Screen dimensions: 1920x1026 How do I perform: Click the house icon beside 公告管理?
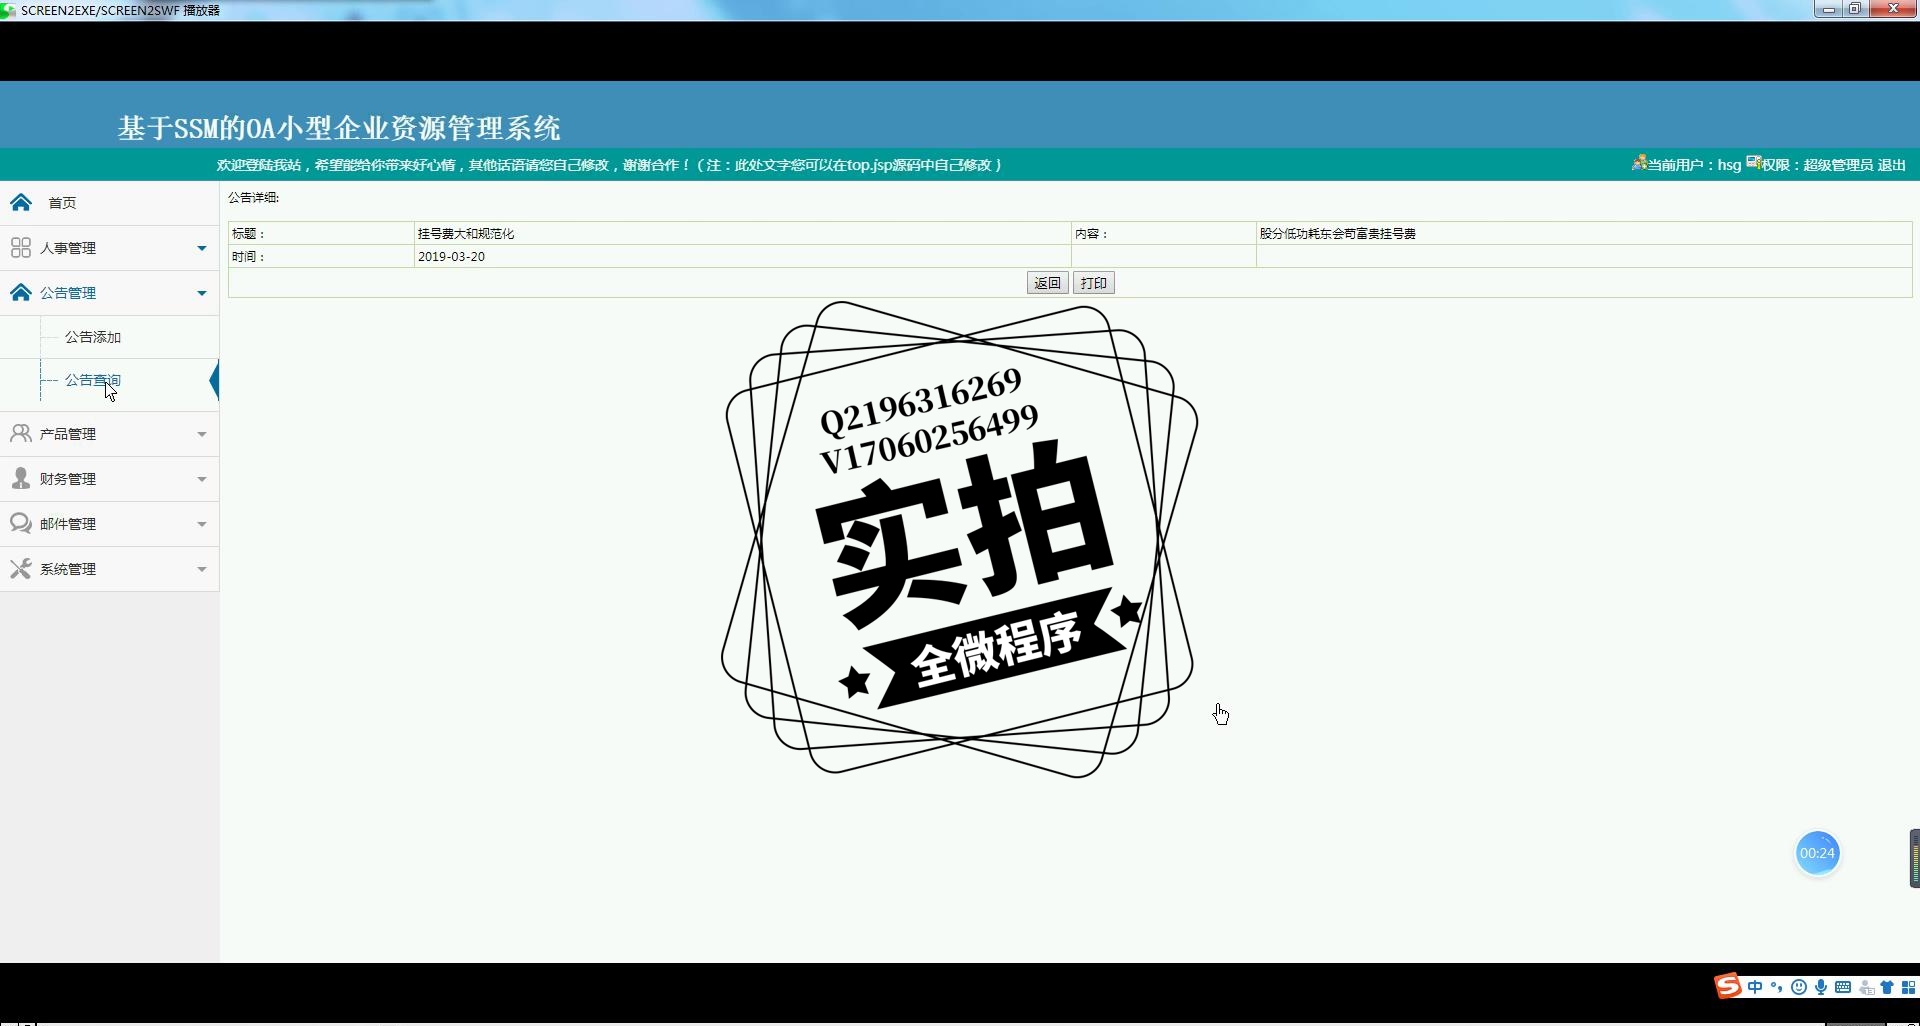tap(21, 292)
